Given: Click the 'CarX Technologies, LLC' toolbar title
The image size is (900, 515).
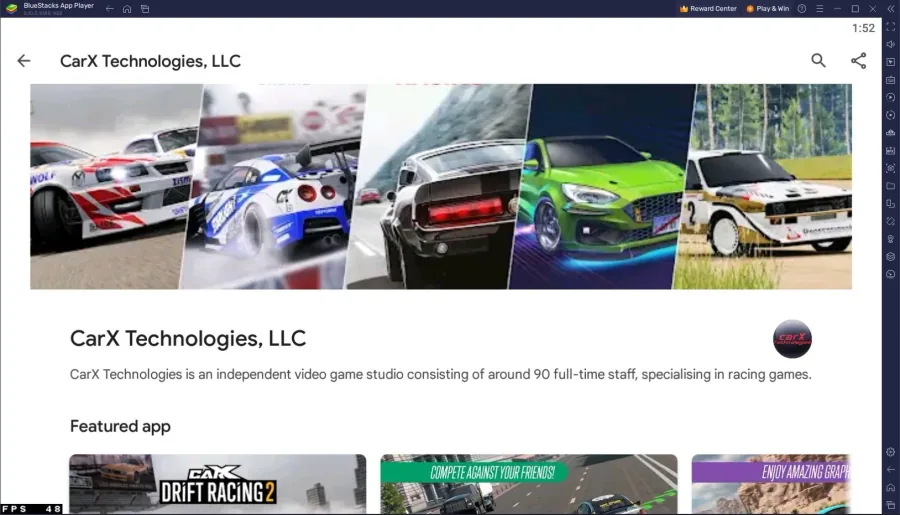Looking at the screenshot, I should [150, 61].
